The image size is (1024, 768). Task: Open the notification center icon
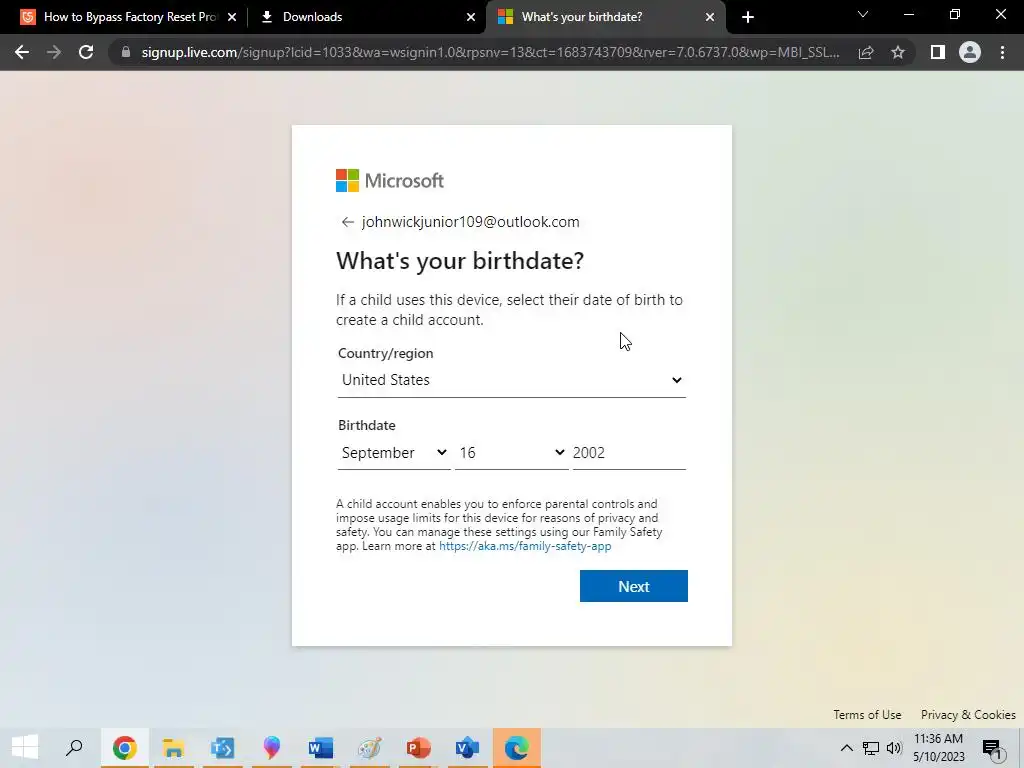tap(992, 748)
